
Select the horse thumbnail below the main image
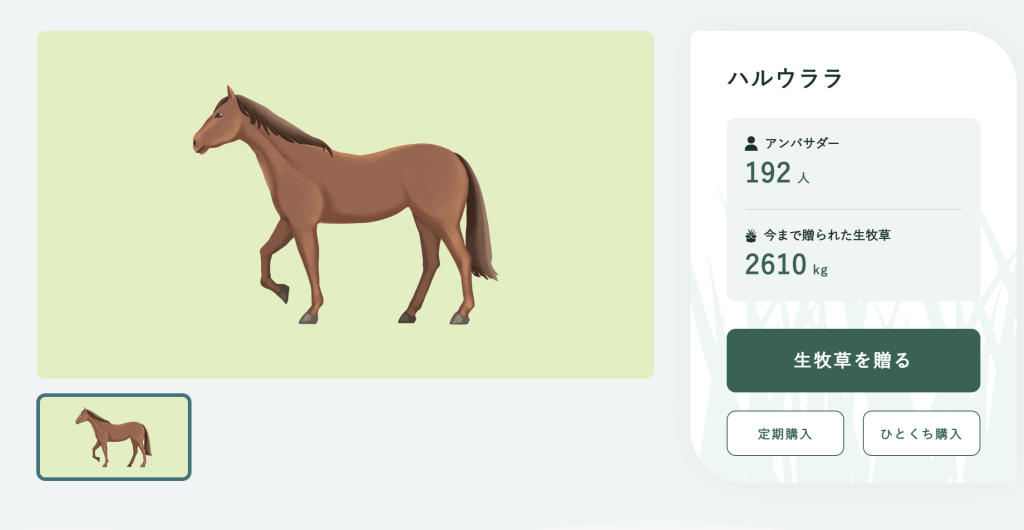click(114, 437)
